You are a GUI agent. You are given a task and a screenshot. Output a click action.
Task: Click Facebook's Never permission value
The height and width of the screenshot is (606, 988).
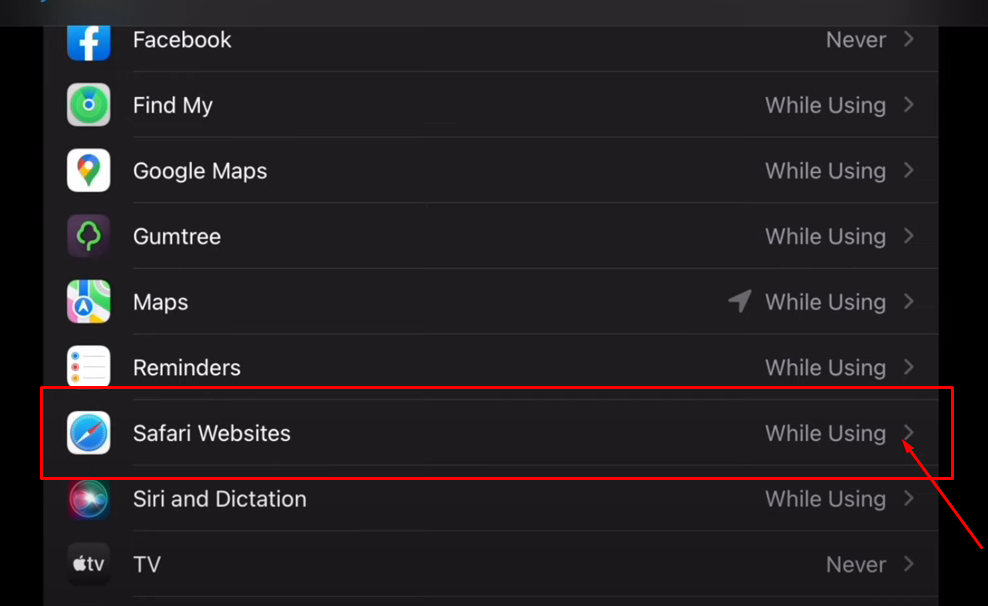tap(856, 40)
